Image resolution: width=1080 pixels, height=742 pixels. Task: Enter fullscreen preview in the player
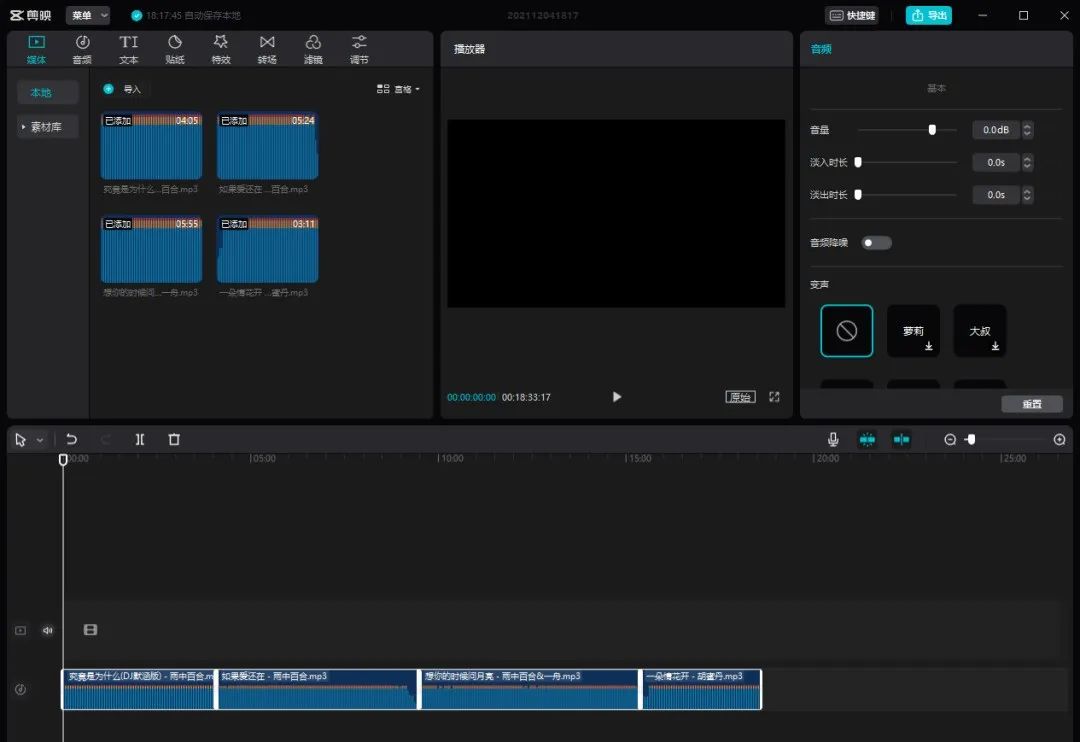click(x=774, y=397)
